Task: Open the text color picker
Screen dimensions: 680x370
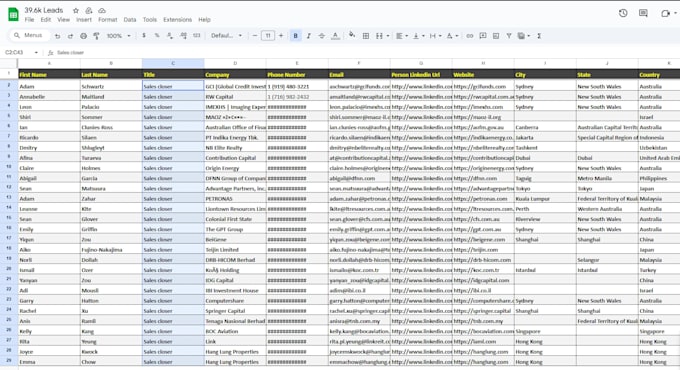Action: pyautogui.click(x=335, y=36)
